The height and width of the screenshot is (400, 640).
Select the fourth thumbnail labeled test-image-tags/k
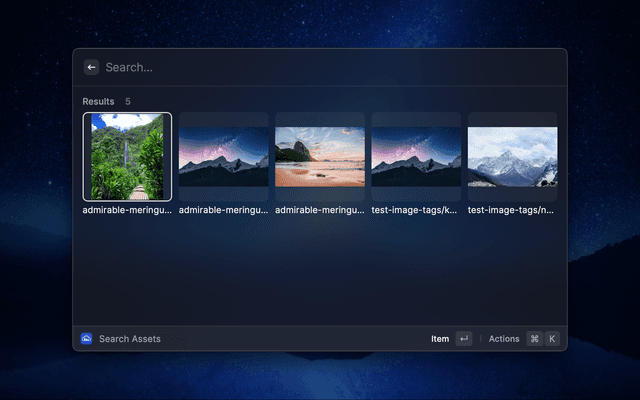416,156
